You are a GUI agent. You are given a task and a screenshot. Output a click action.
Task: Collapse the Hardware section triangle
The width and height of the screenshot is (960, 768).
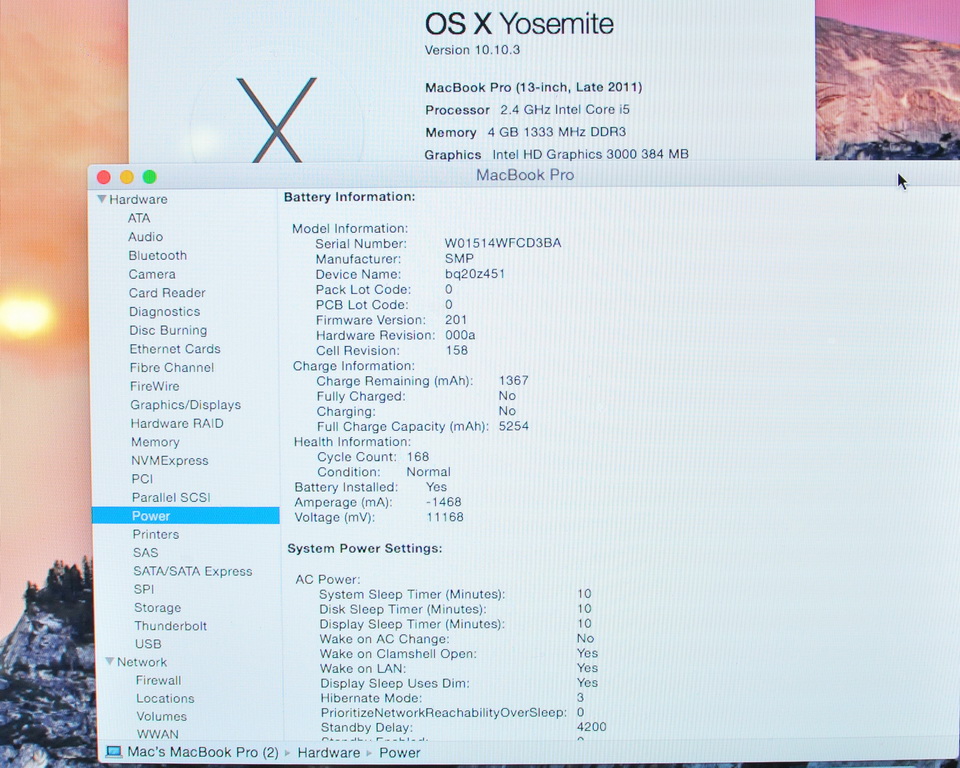pyautogui.click(x=102, y=199)
